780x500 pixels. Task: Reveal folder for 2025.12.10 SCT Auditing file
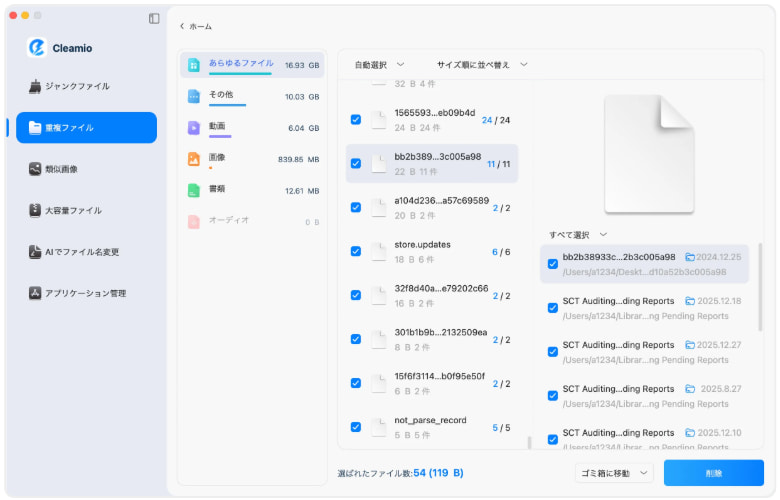690,433
